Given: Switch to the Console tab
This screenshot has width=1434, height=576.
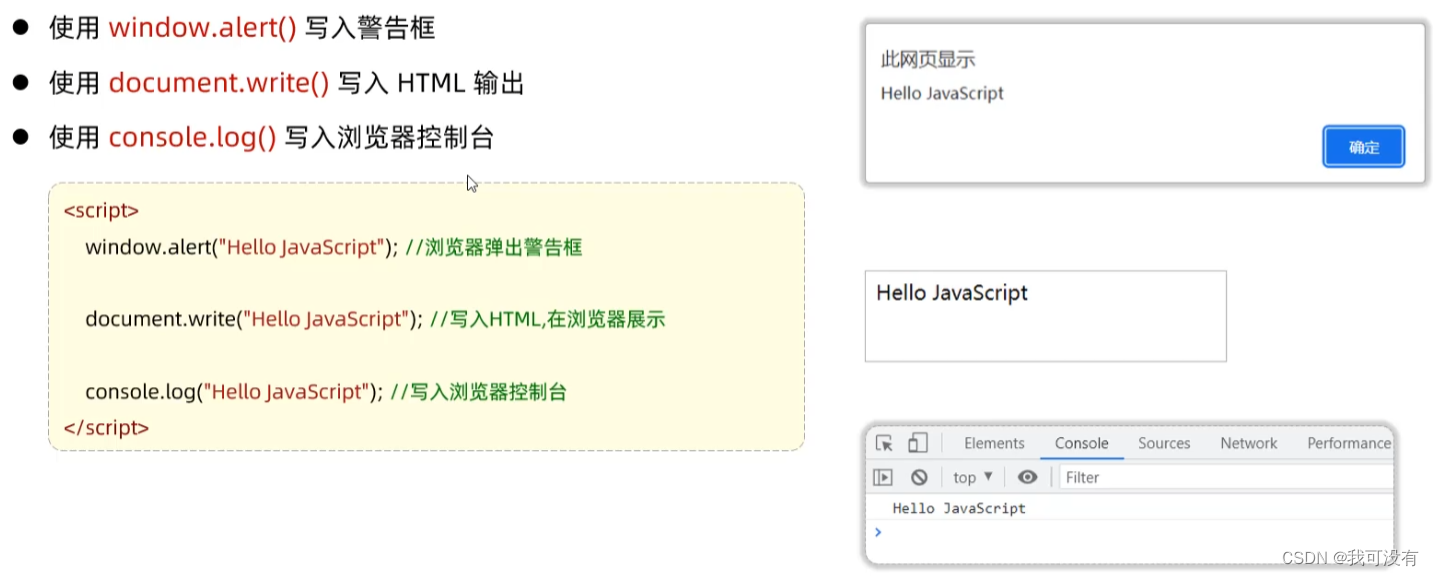Looking at the screenshot, I should pyautogui.click(x=1081, y=443).
